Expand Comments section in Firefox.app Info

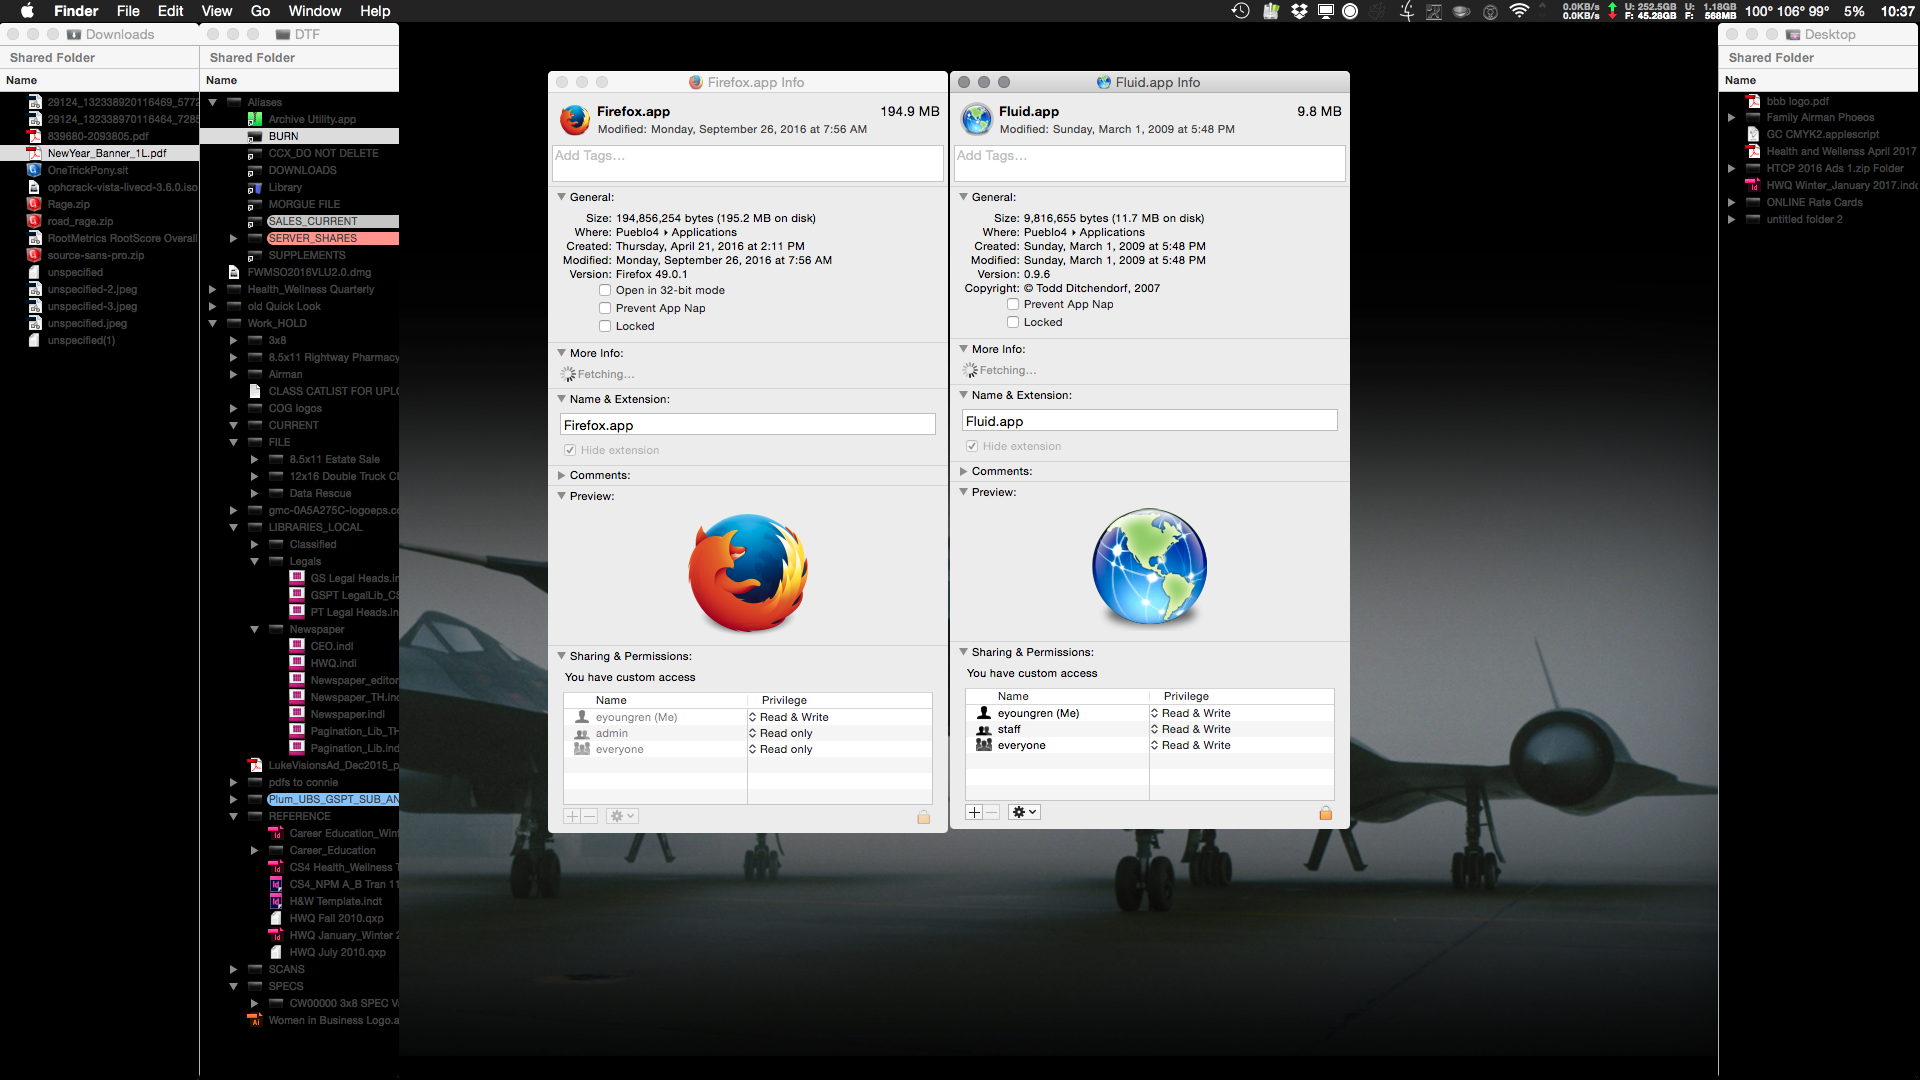[x=561, y=475]
